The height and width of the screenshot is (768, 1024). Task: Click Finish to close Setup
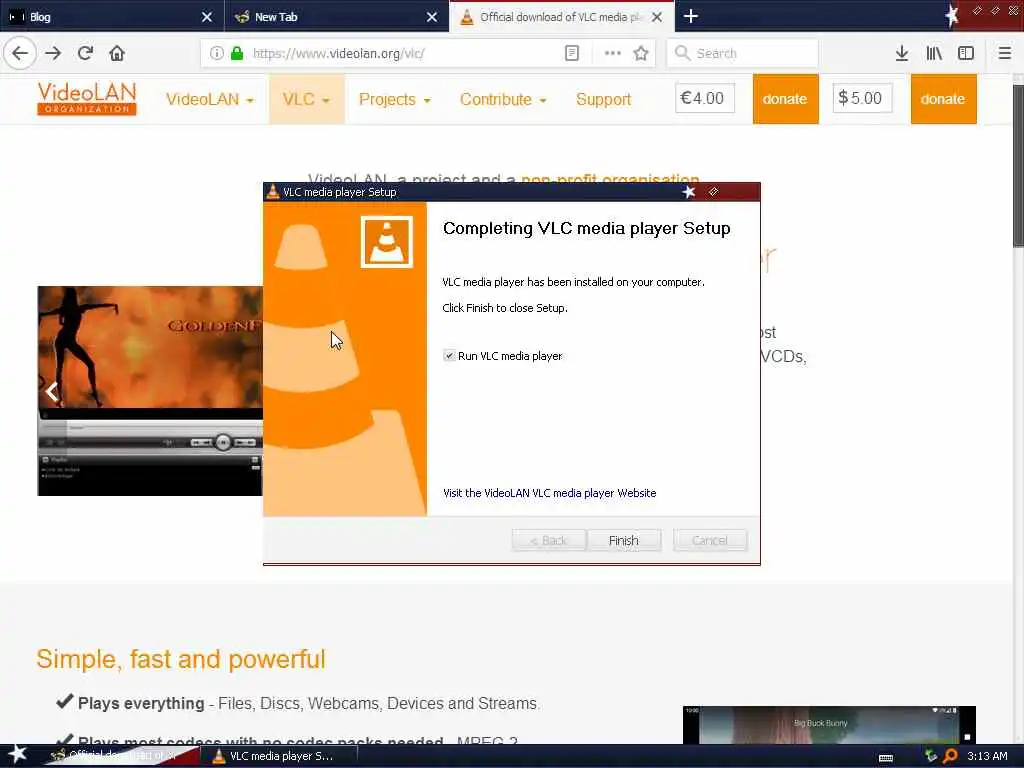coord(624,541)
